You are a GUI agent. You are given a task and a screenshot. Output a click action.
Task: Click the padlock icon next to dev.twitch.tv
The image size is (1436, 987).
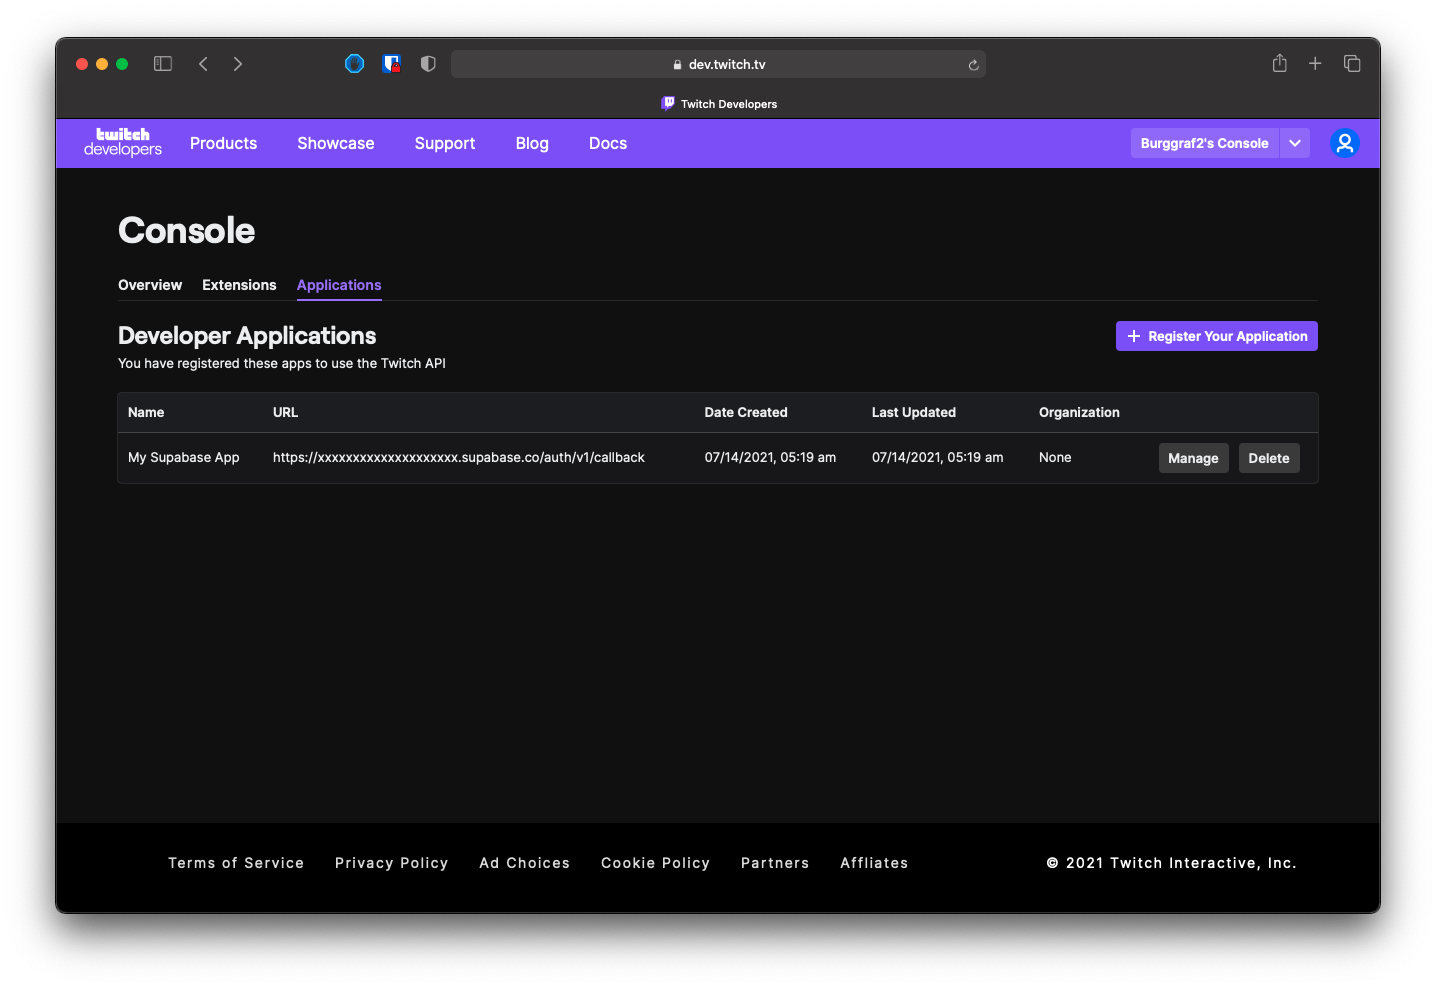coord(679,64)
